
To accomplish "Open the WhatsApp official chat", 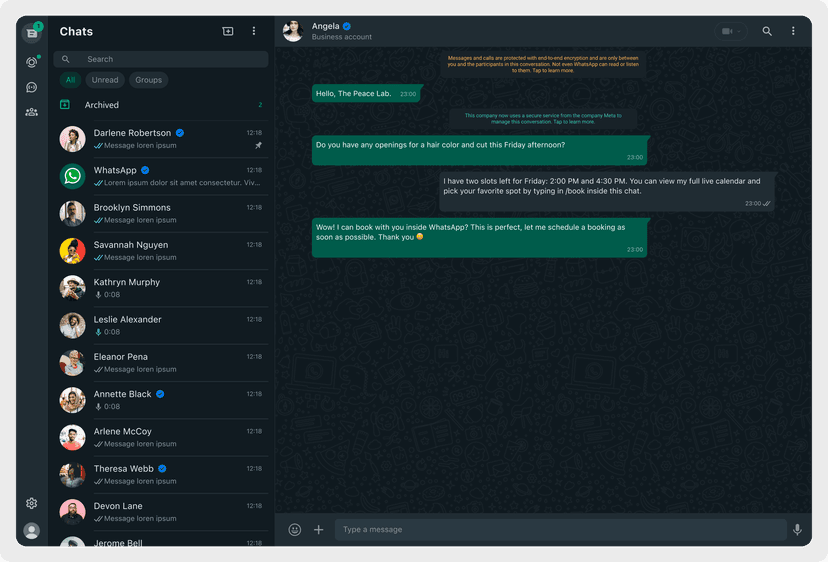I will tap(161, 176).
